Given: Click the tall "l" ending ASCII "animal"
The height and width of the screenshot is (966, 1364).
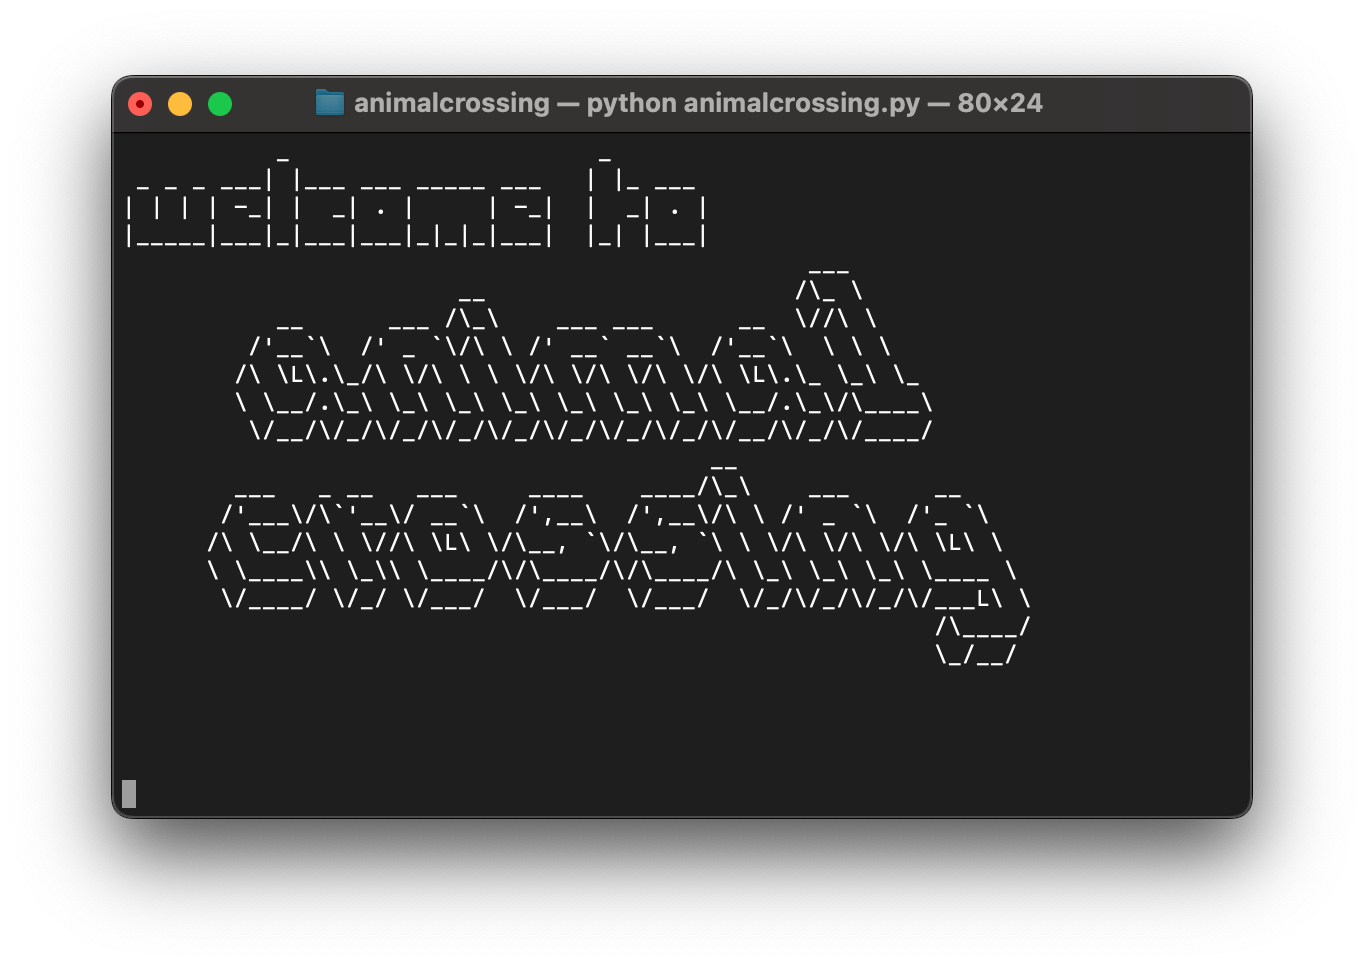Looking at the screenshot, I should click(865, 354).
